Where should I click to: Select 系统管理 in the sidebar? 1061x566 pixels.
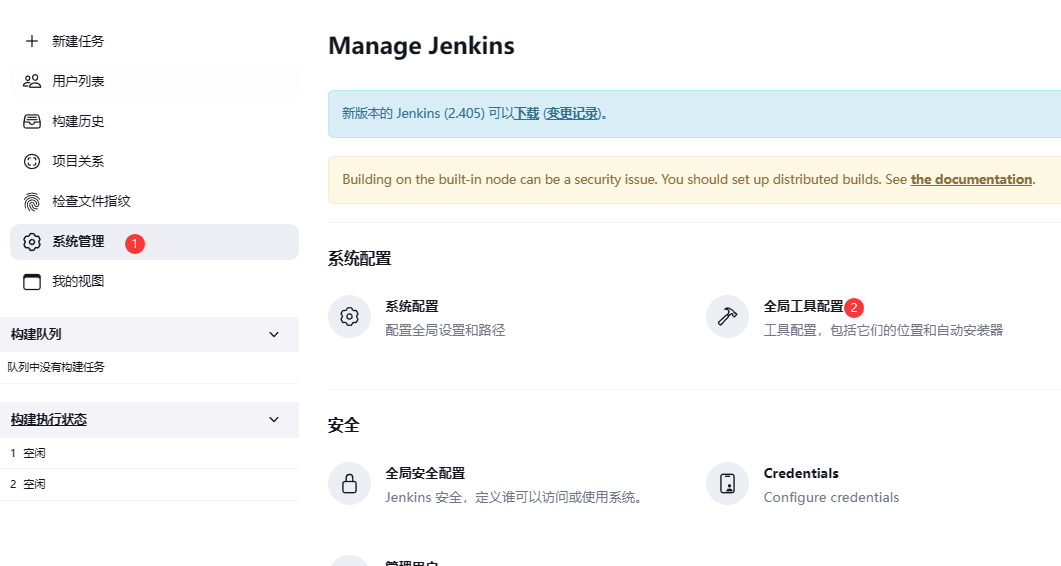coord(154,242)
